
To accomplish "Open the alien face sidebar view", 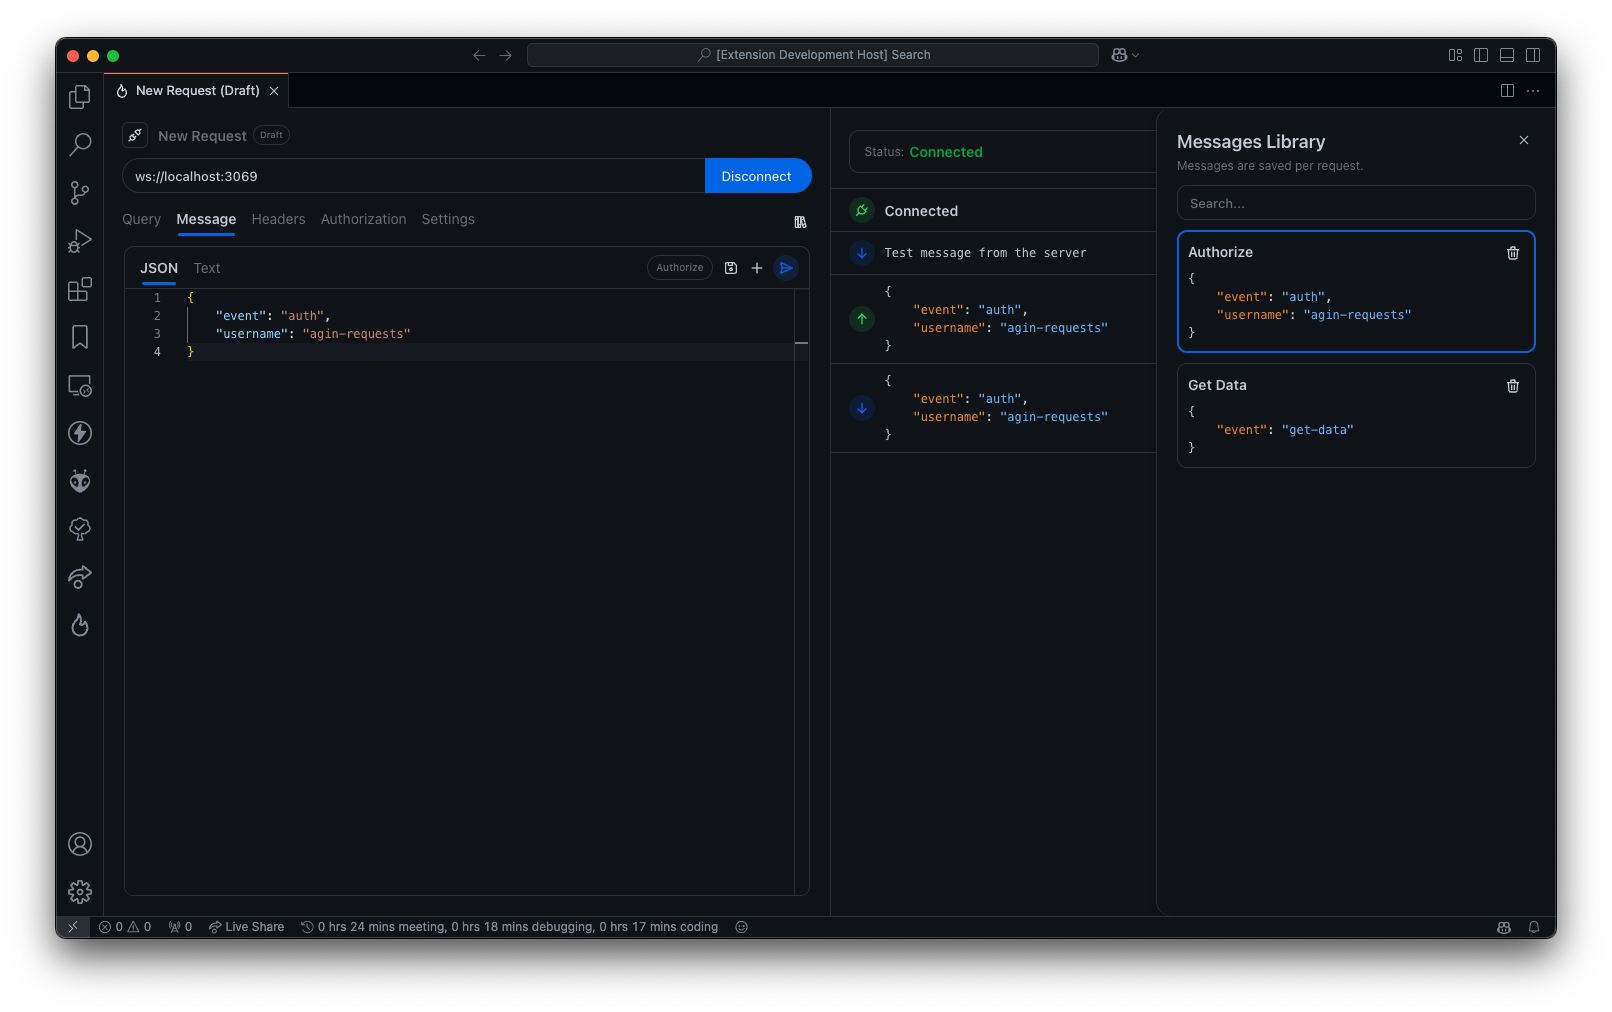I will pos(80,481).
